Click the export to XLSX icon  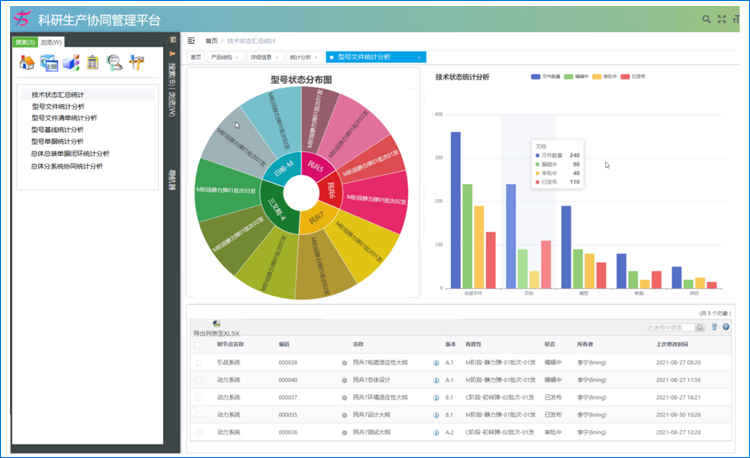point(216,324)
